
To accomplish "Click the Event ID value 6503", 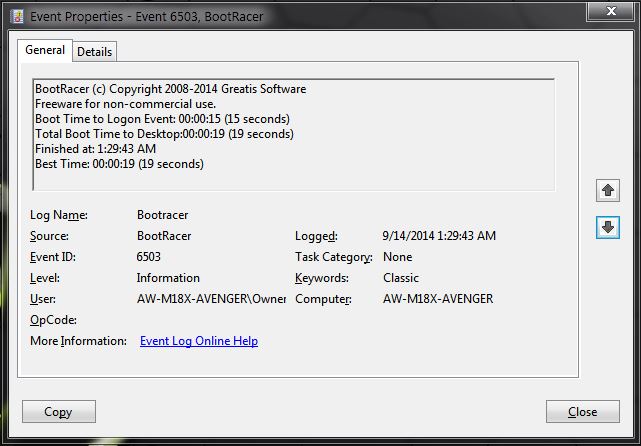I will [x=148, y=257].
